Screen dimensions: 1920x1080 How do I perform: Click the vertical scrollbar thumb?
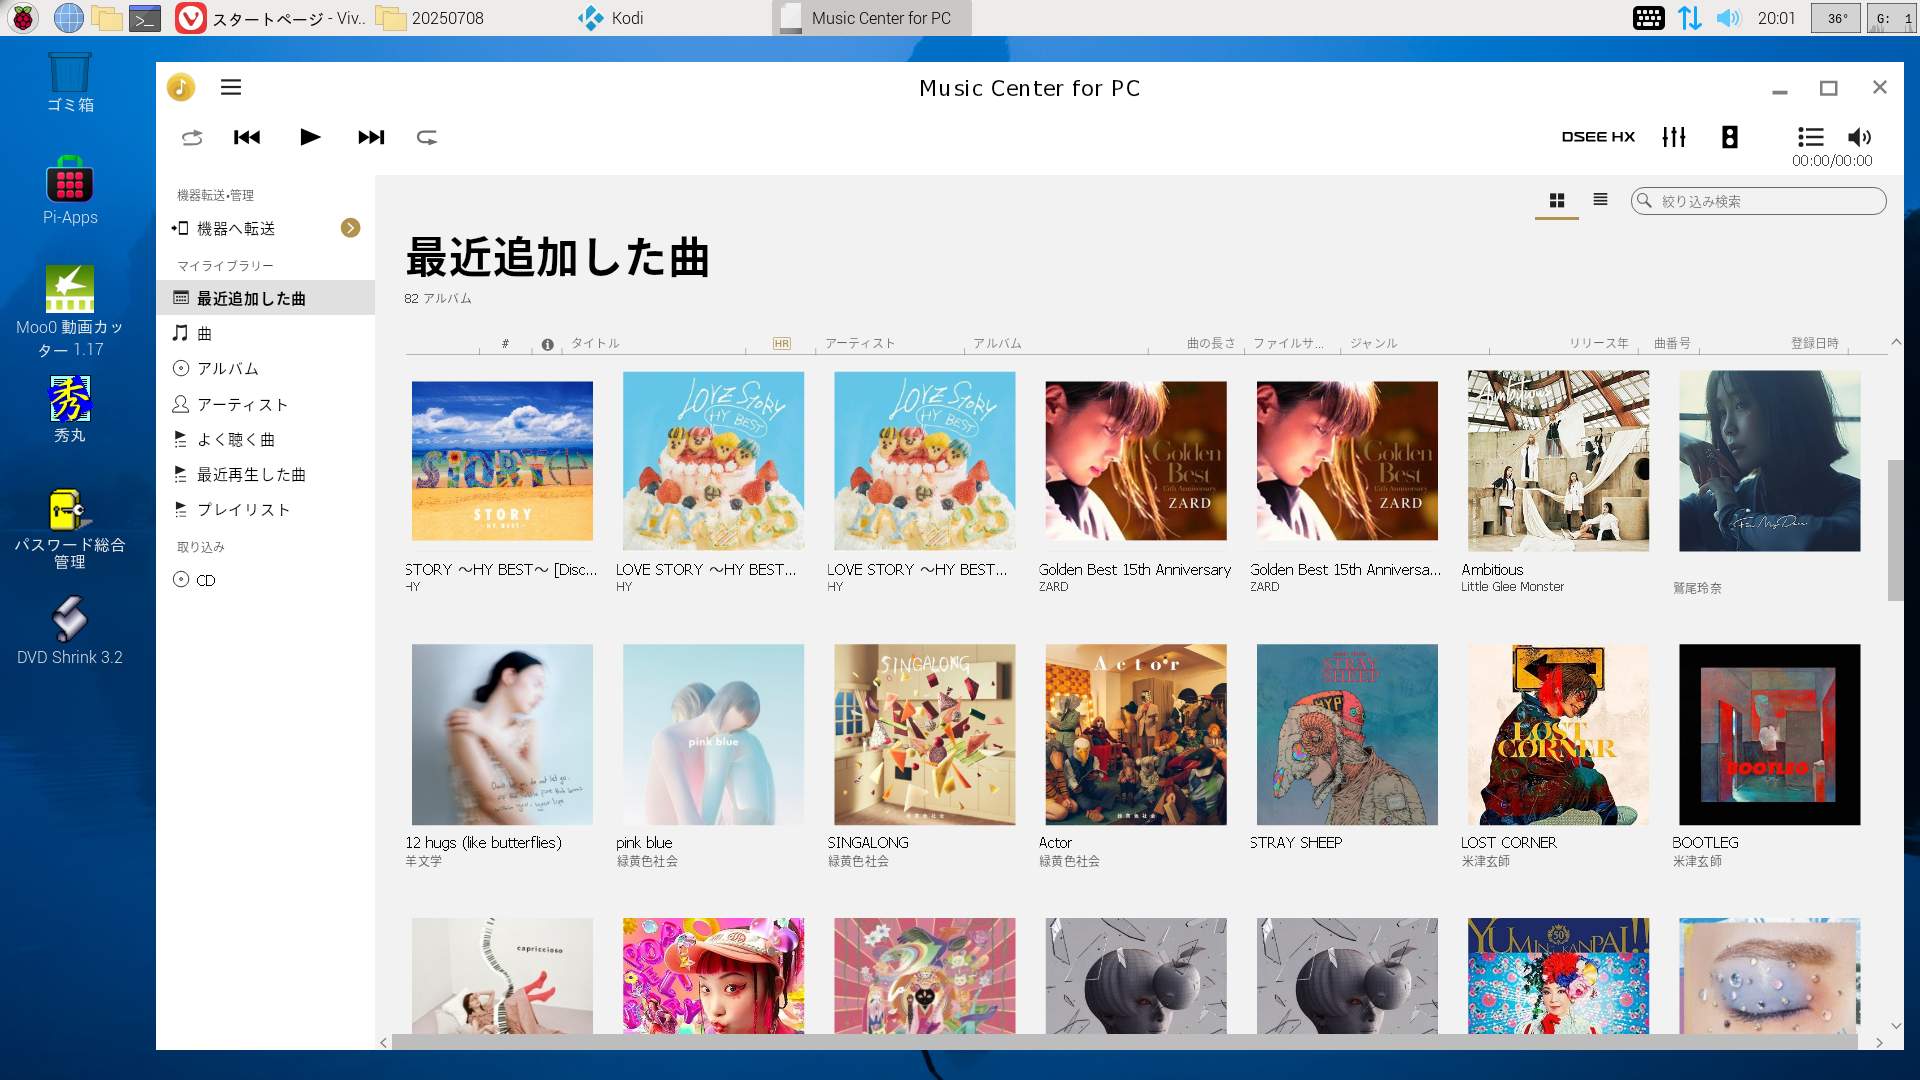point(1895,530)
